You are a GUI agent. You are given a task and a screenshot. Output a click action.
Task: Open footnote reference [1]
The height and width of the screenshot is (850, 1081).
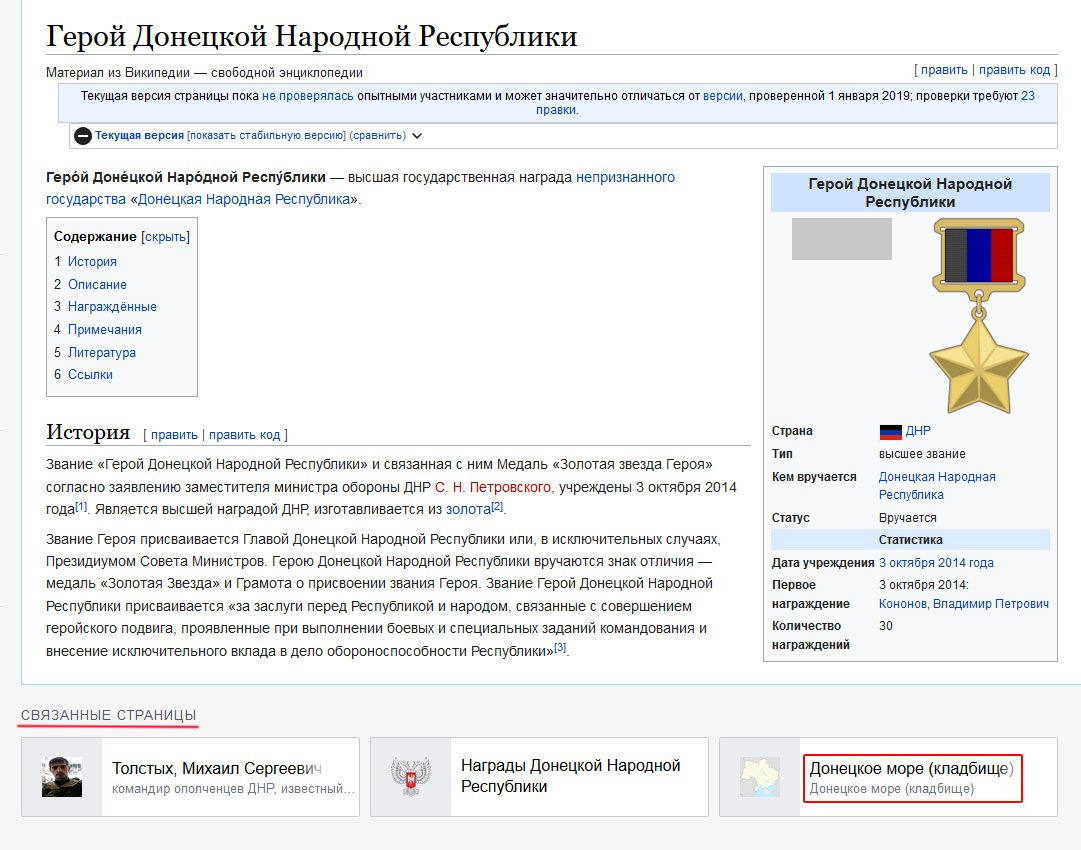click(x=81, y=507)
